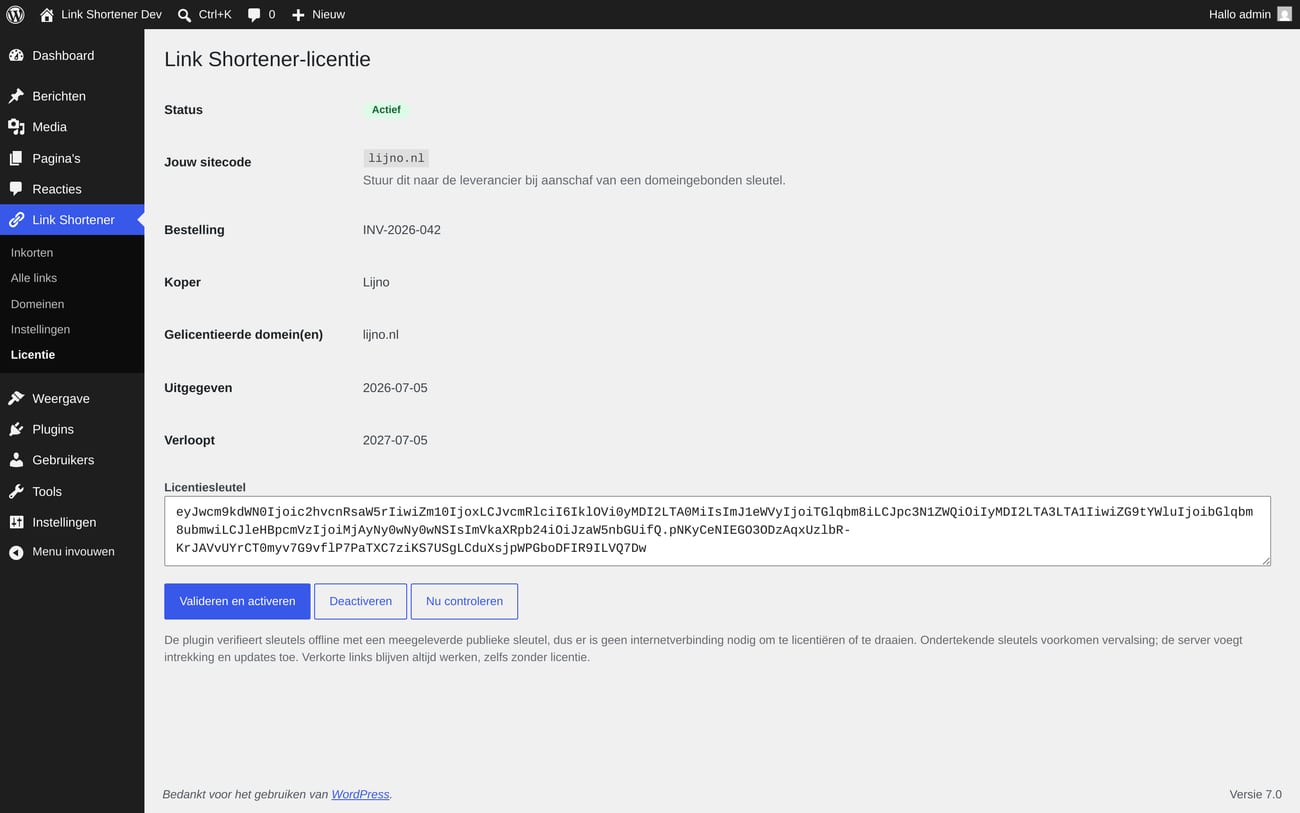Click the Media library icon

pos(16,127)
